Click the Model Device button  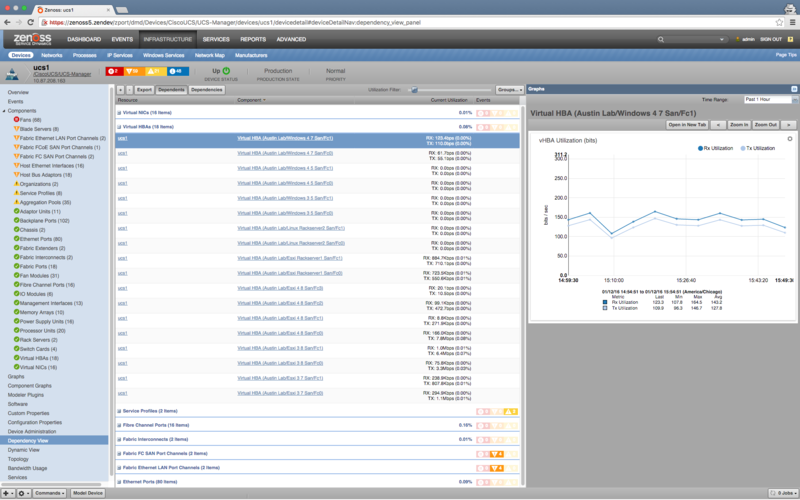87,493
